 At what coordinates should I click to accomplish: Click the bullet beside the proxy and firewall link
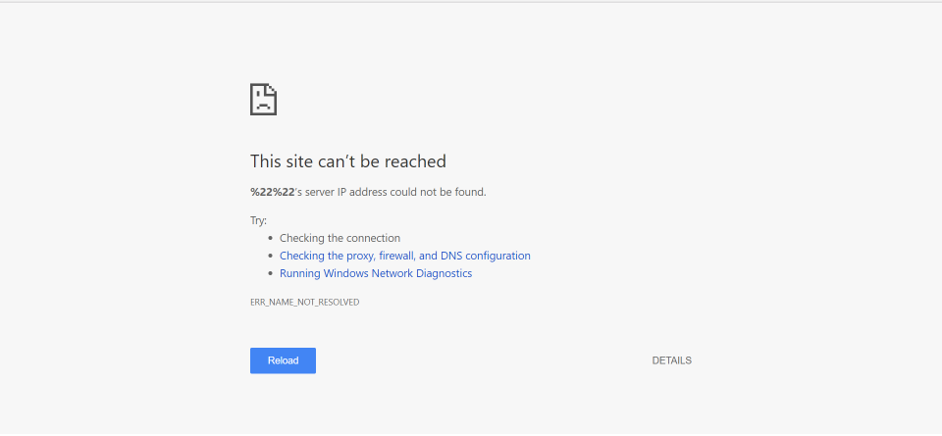[x=270, y=256]
